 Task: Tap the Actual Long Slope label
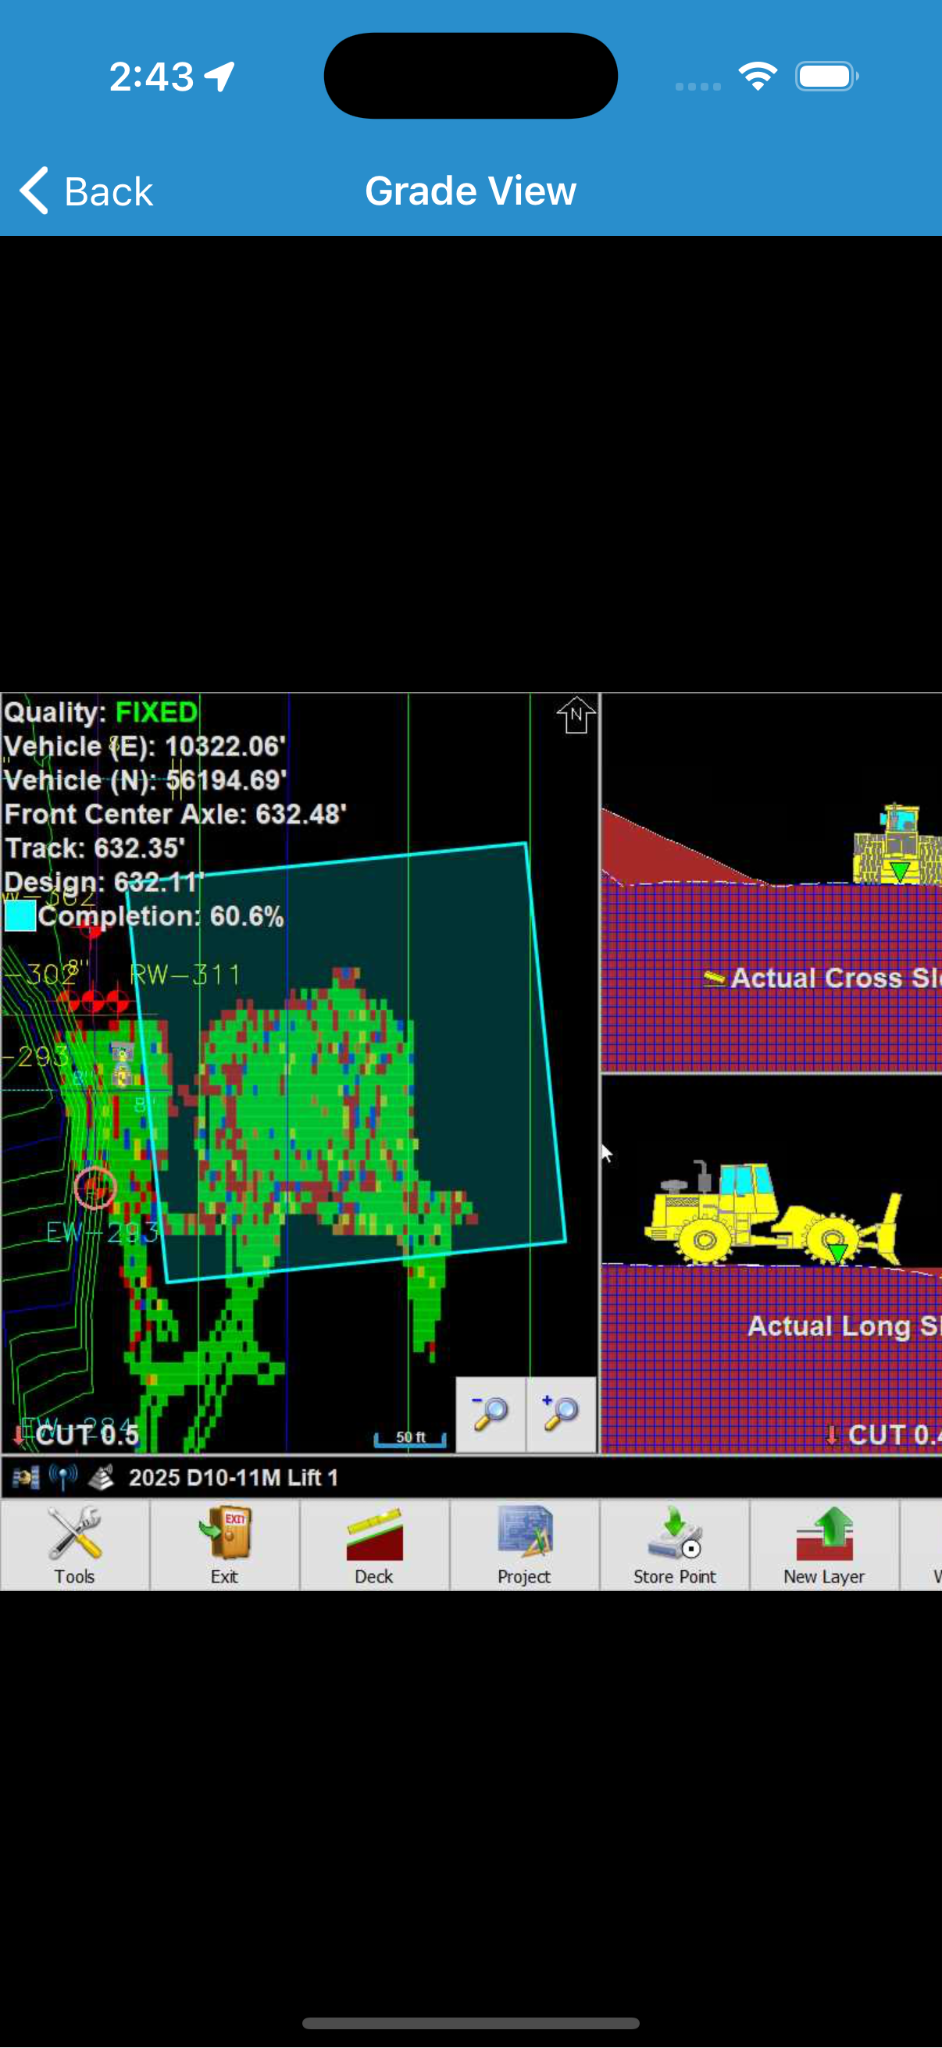click(x=842, y=1326)
